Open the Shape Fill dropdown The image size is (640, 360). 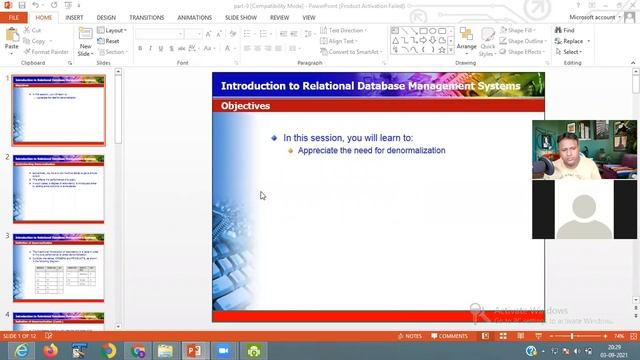tap(517, 30)
